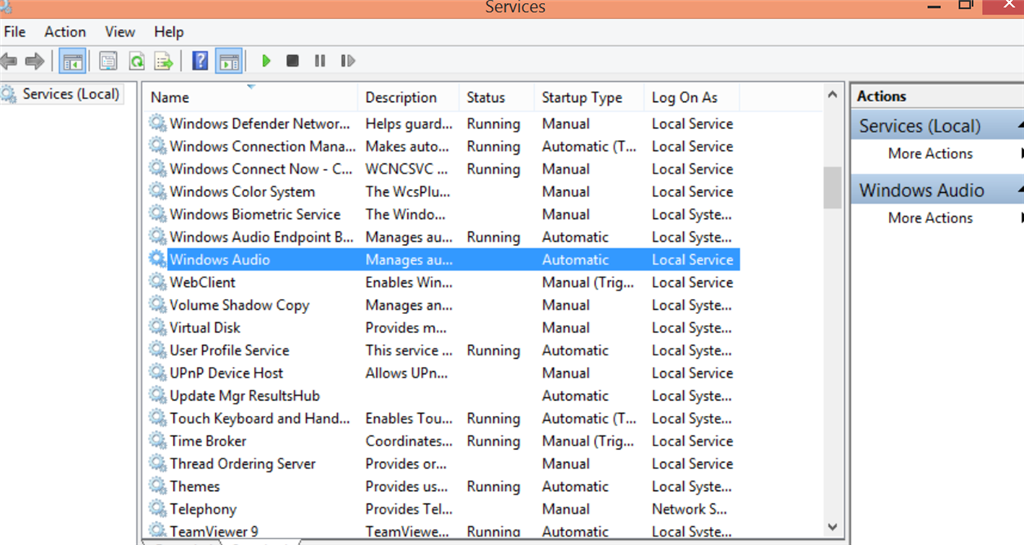Click 'Coordinates...' description of Time Broker
Viewport: 1024px width, 545px height.
(x=408, y=441)
